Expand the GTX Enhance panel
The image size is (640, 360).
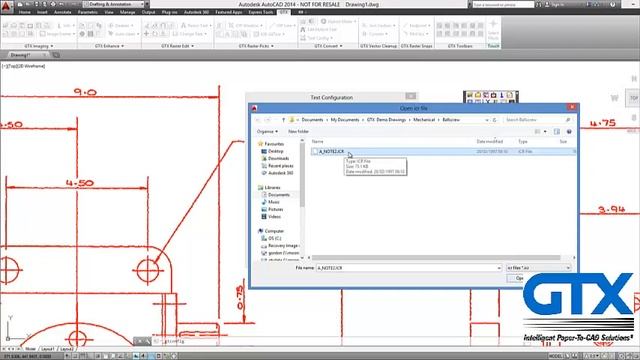coord(109,46)
